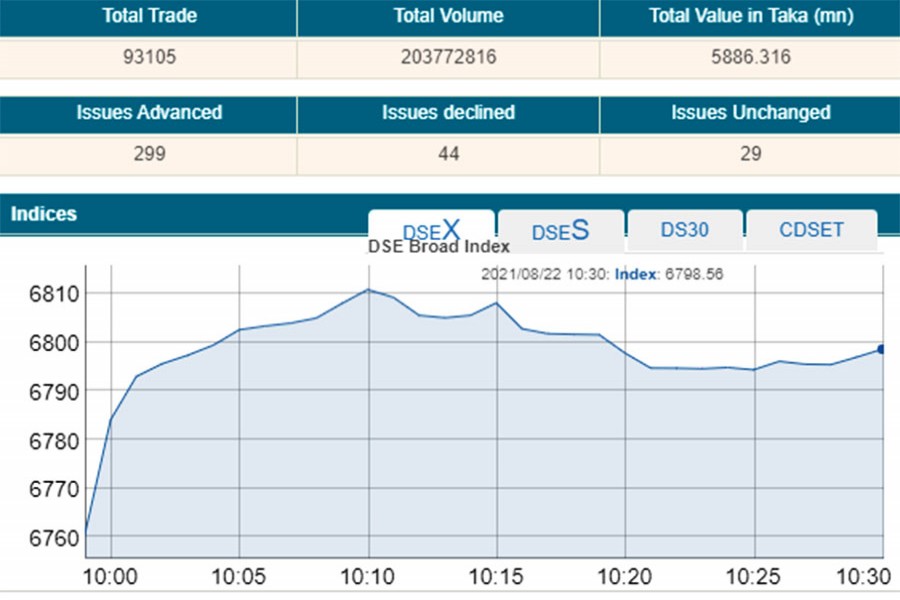Click the Issues Advanced header
This screenshot has width=900, height=600.
(x=148, y=113)
